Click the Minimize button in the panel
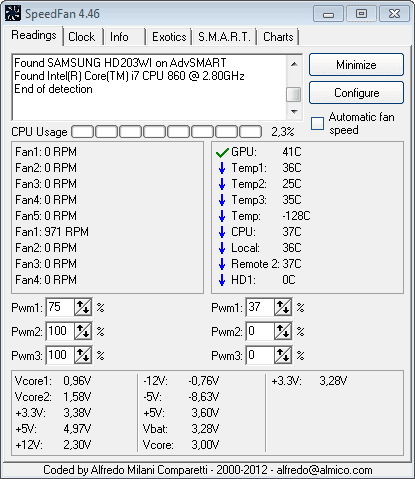This screenshot has height=479, width=415. [x=356, y=65]
